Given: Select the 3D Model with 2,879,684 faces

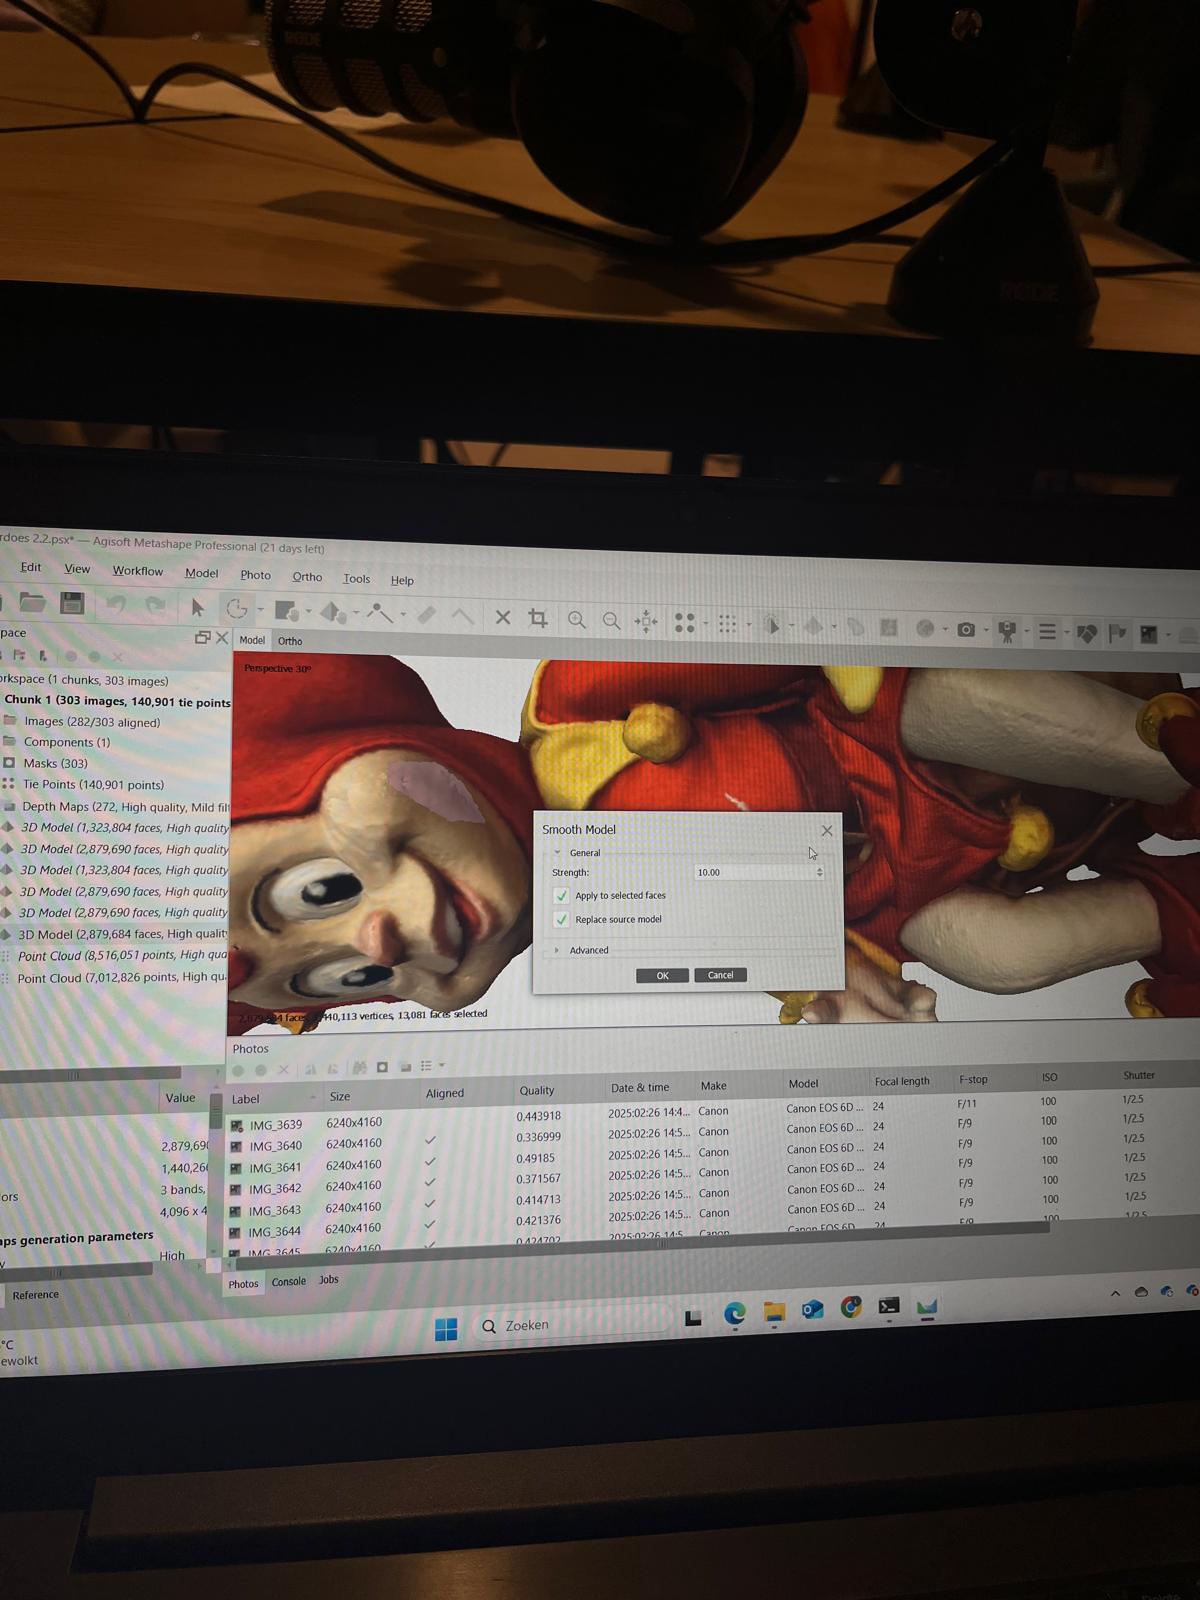Looking at the screenshot, I should point(122,934).
